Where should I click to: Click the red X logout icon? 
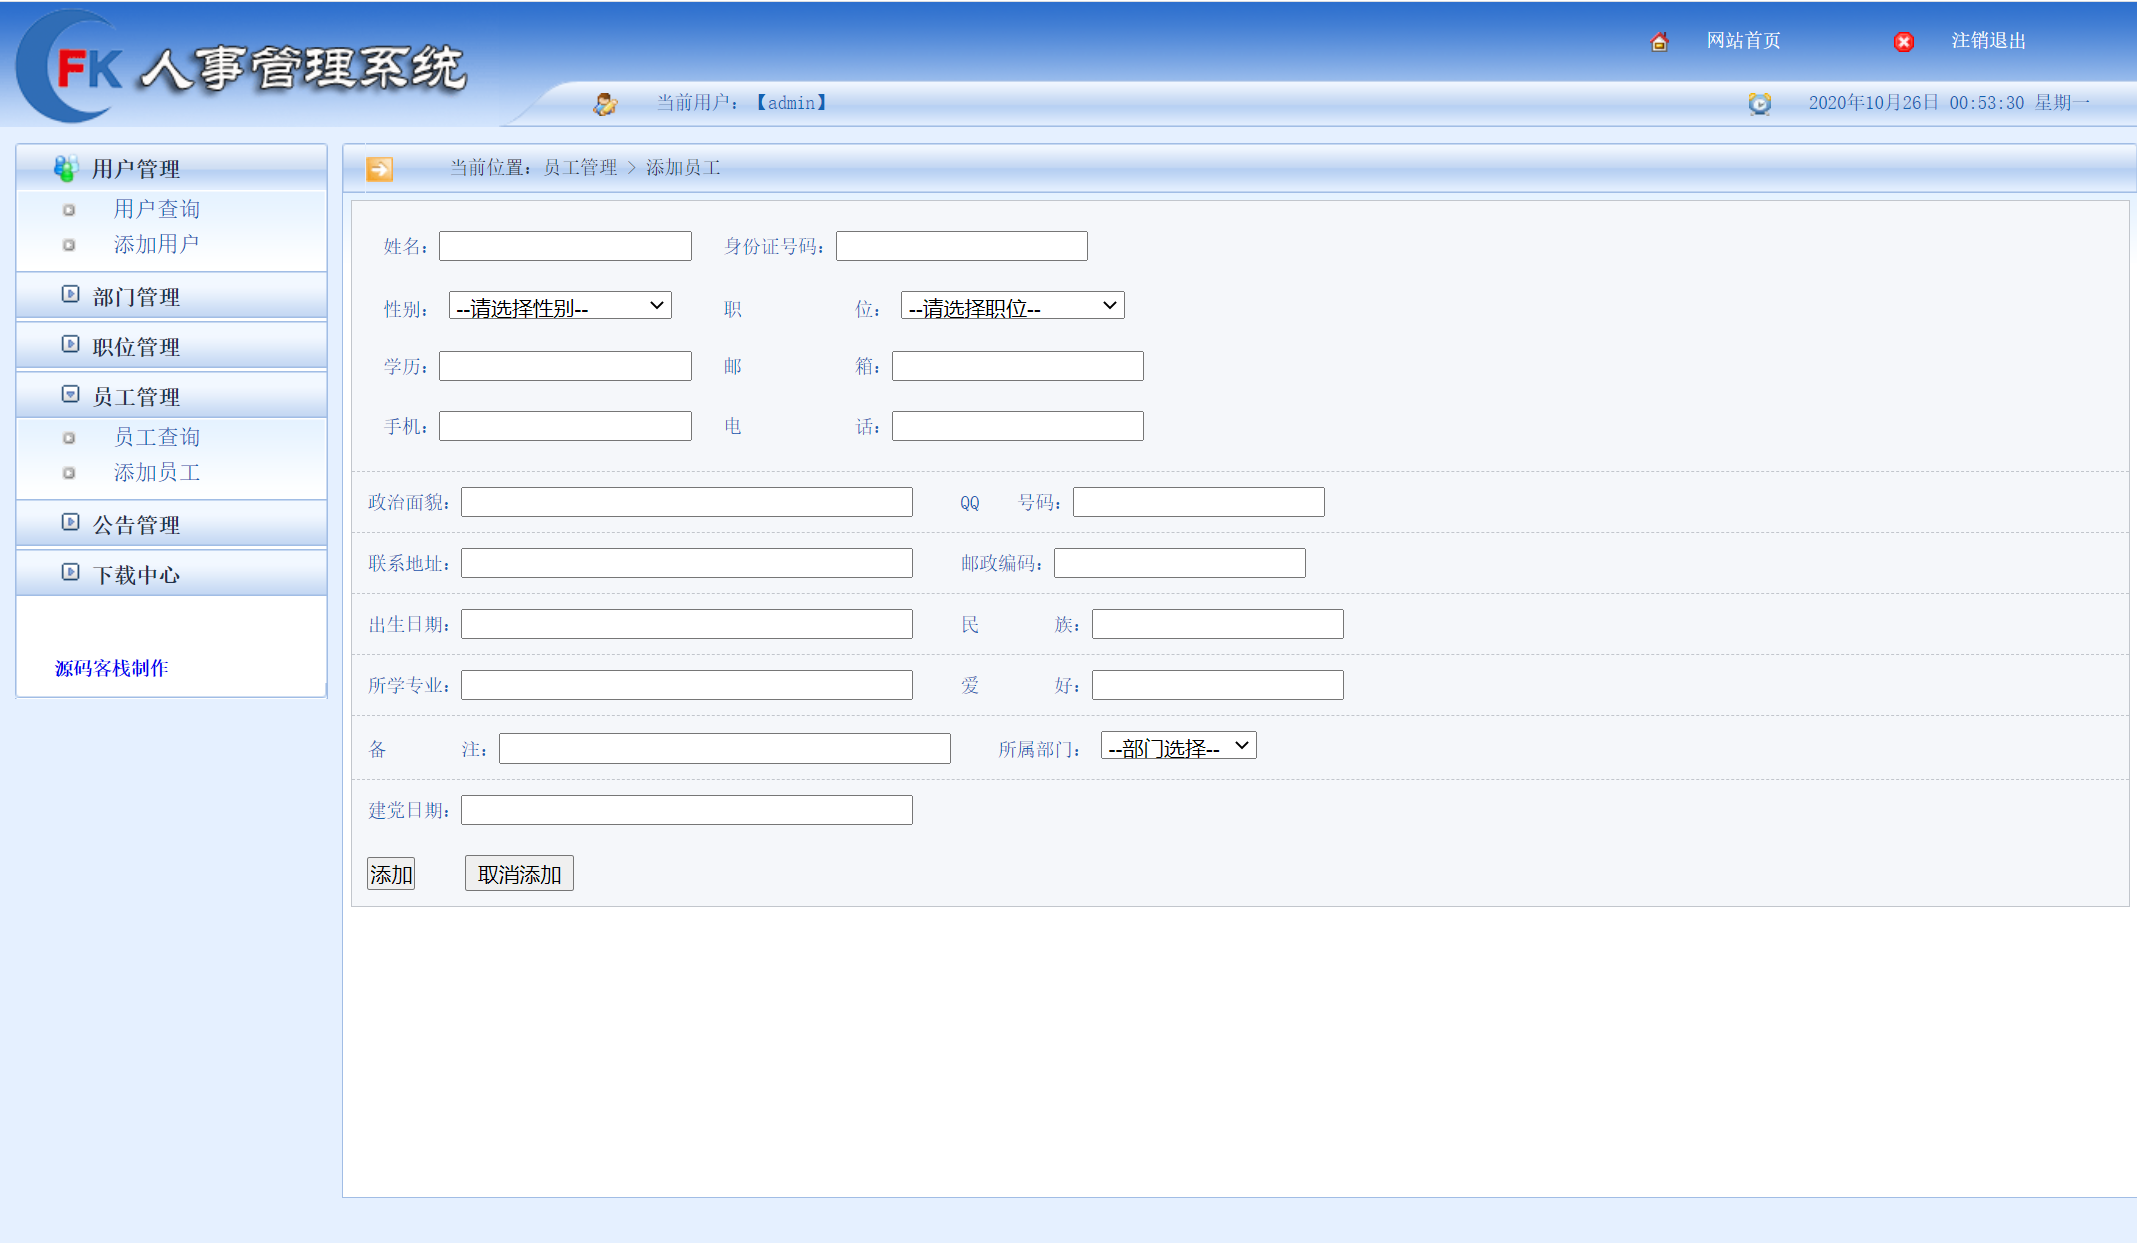[x=1903, y=42]
